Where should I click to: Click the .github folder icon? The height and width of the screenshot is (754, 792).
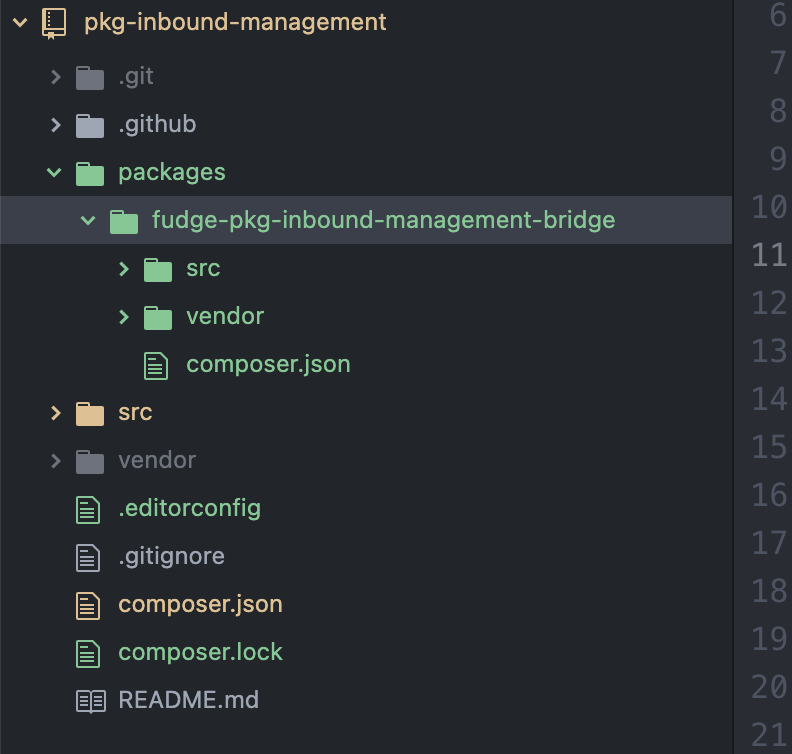coord(90,126)
